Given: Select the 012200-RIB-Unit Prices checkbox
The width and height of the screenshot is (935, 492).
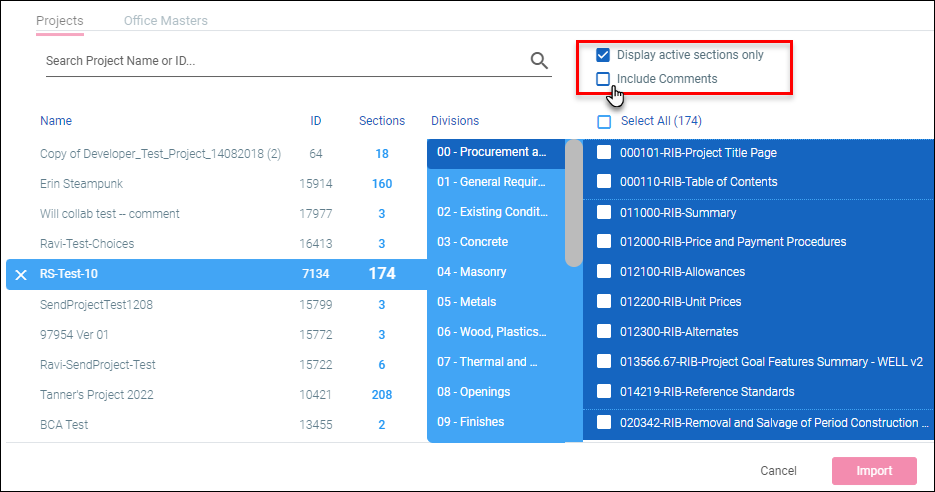Looking at the screenshot, I should tap(604, 301).
